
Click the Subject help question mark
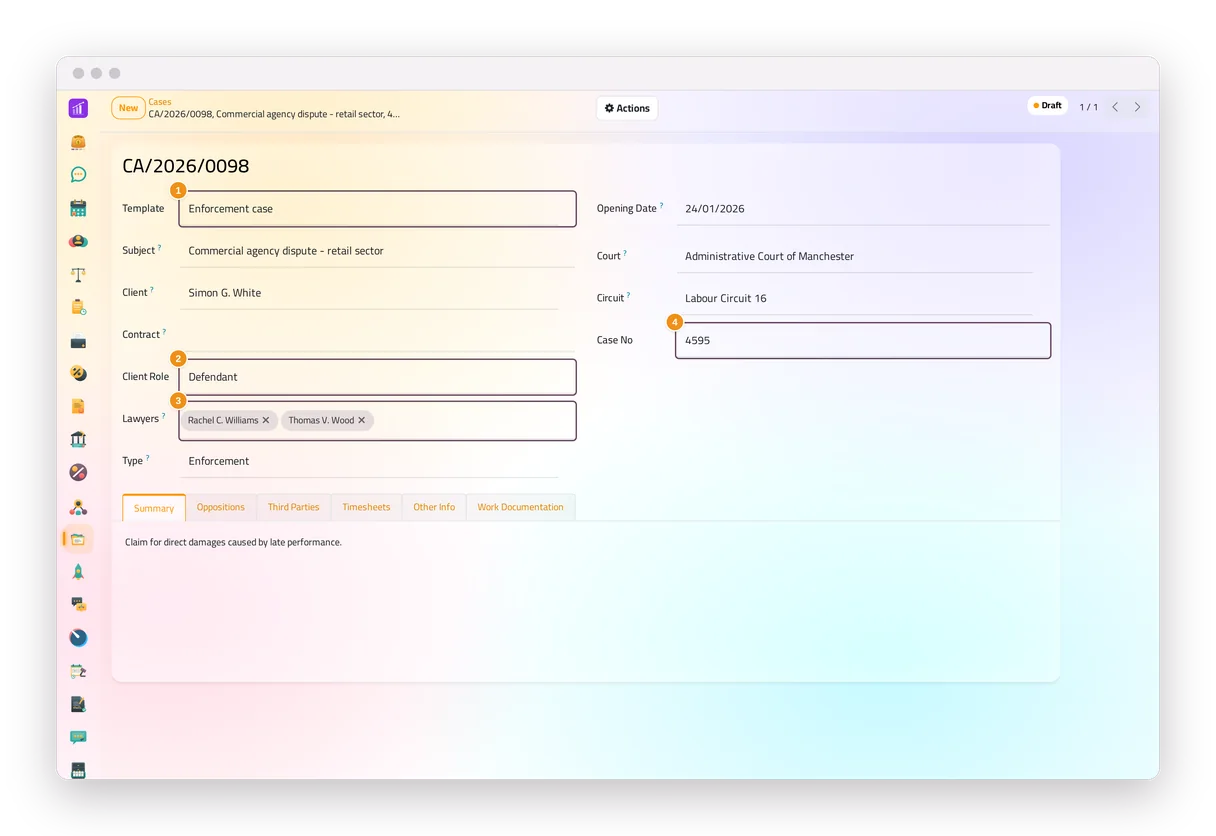click(159, 247)
